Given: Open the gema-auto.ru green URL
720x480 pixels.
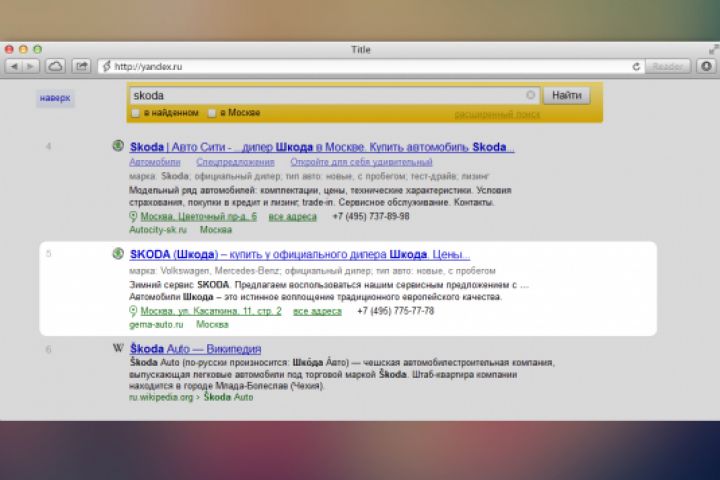Looking at the screenshot, I should [x=156, y=325].
